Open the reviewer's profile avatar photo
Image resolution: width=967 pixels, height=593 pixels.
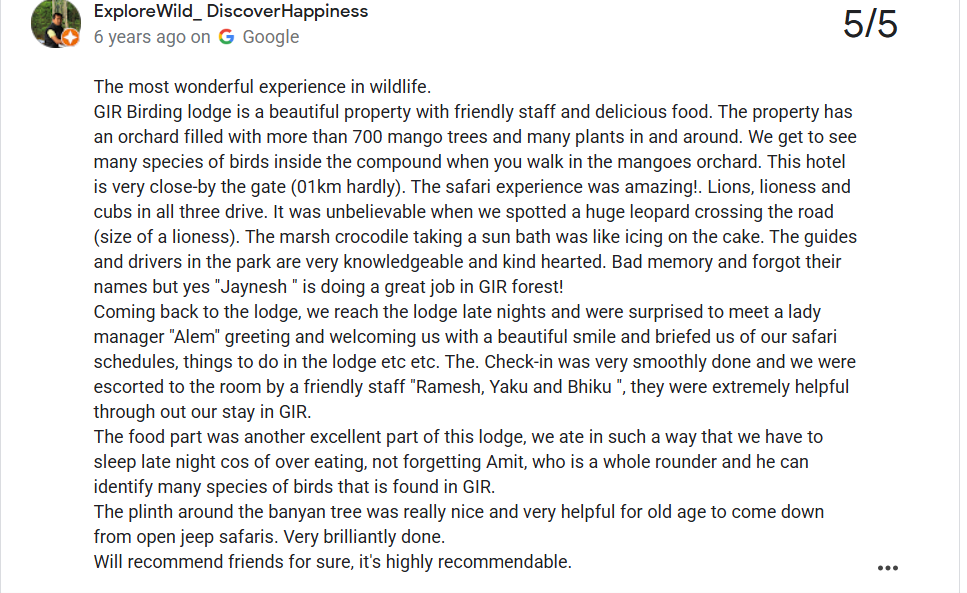click(56, 23)
